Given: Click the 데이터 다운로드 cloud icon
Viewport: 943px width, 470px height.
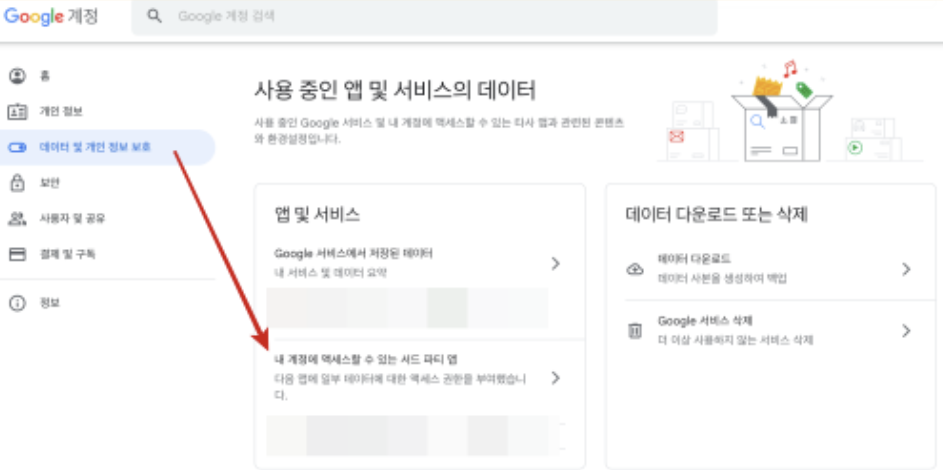Looking at the screenshot, I should pos(635,269).
